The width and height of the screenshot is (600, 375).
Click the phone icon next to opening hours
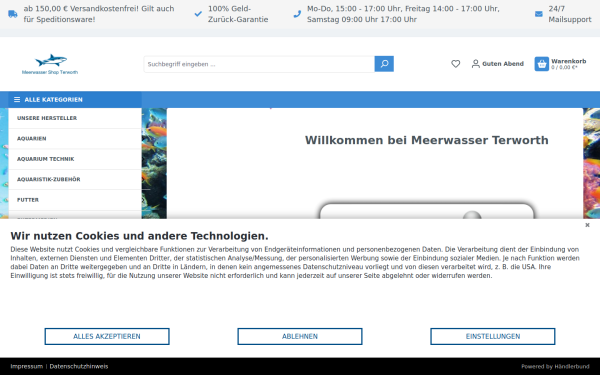coord(297,14)
